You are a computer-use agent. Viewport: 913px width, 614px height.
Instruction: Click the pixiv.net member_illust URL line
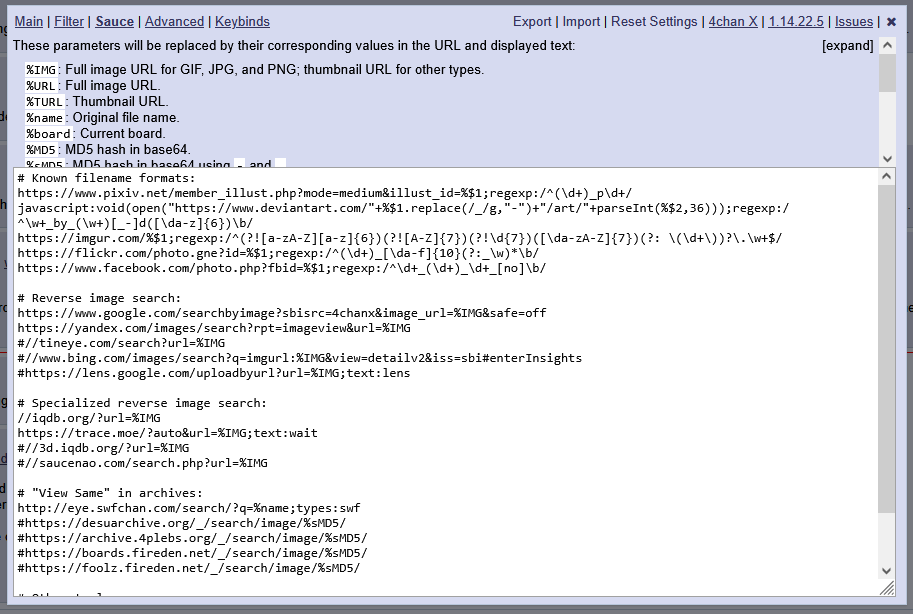(324, 193)
